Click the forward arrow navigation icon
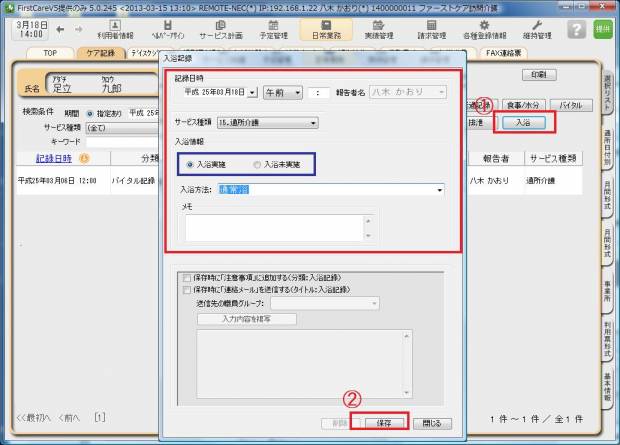 click(x=75, y=28)
